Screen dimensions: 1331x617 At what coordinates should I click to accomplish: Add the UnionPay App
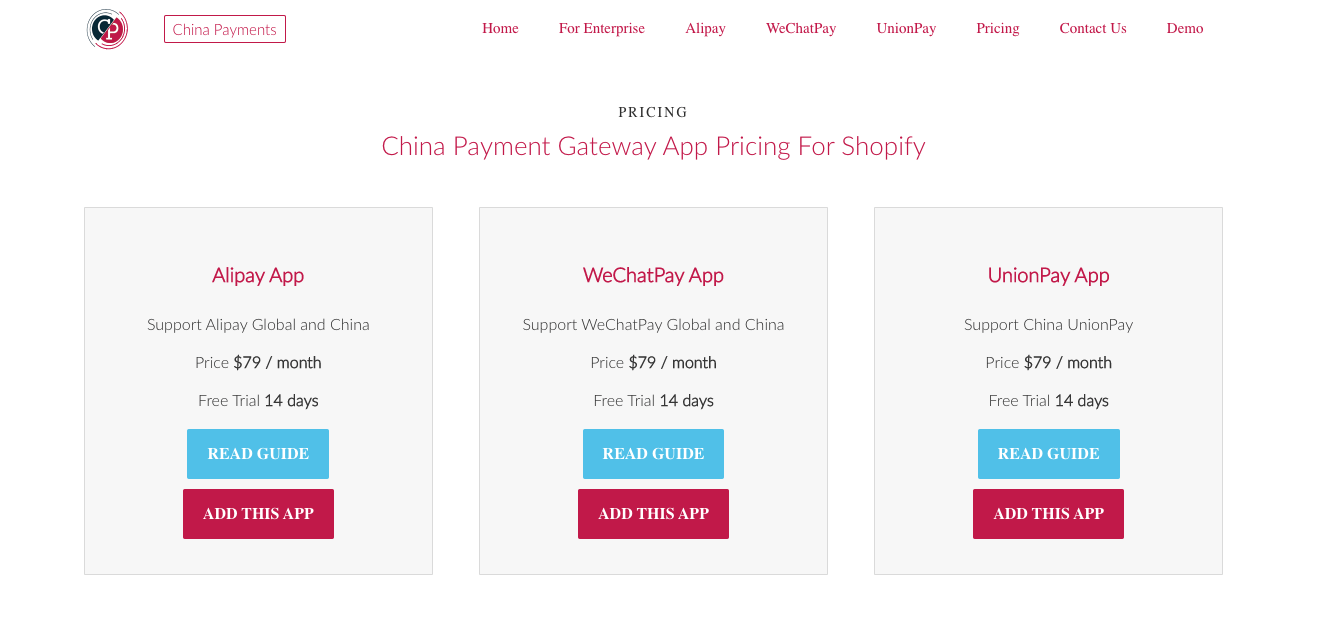pos(1048,514)
